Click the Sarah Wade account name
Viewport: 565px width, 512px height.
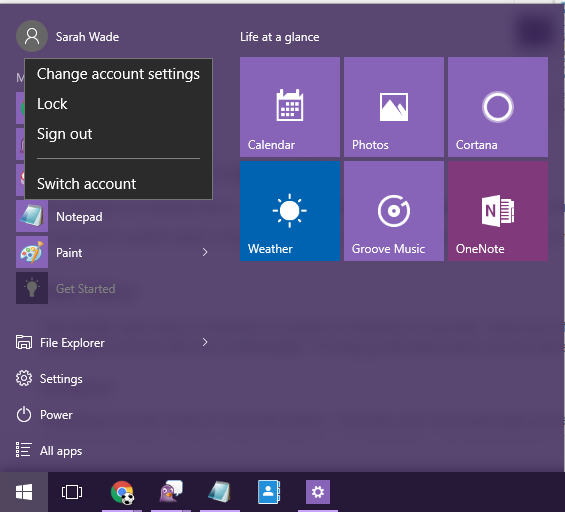click(x=87, y=37)
